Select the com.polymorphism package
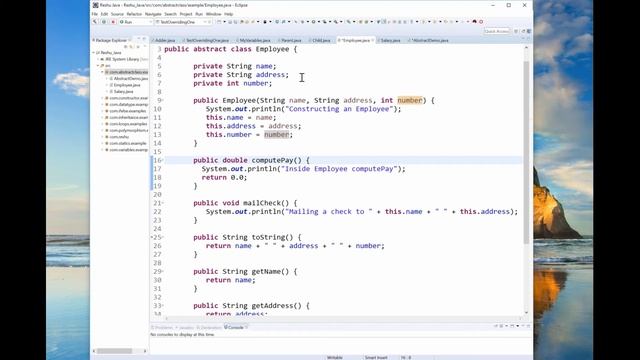Viewport: 640px width, 360px height. (128, 130)
